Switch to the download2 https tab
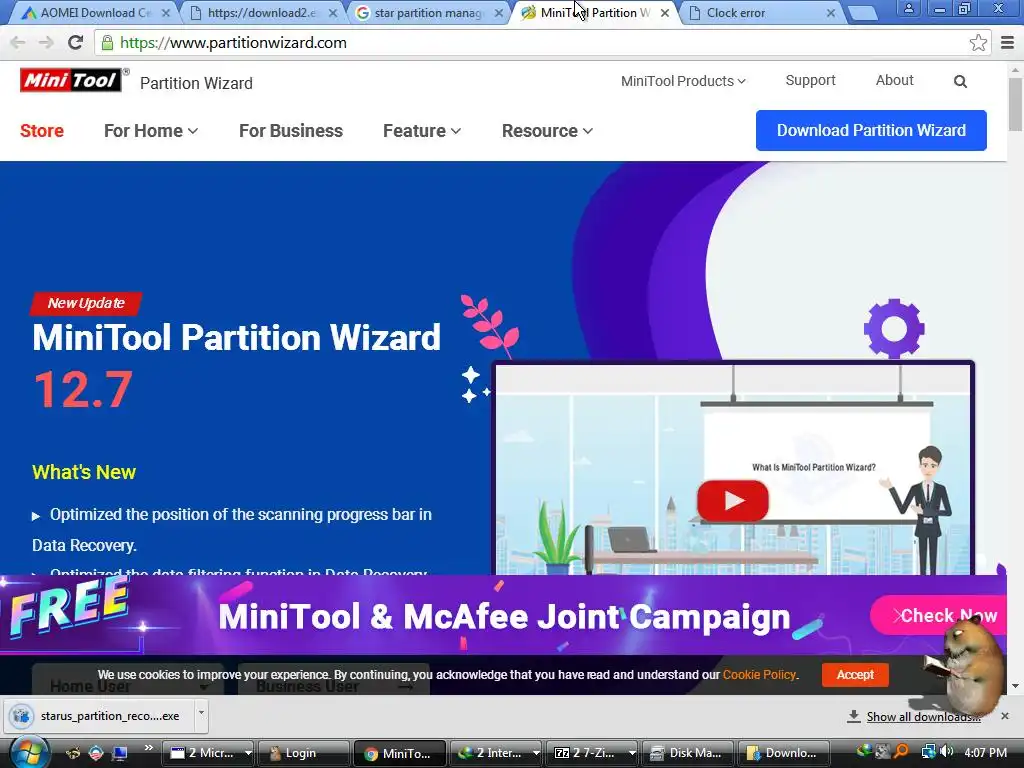The image size is (1024, 768). 262,13
